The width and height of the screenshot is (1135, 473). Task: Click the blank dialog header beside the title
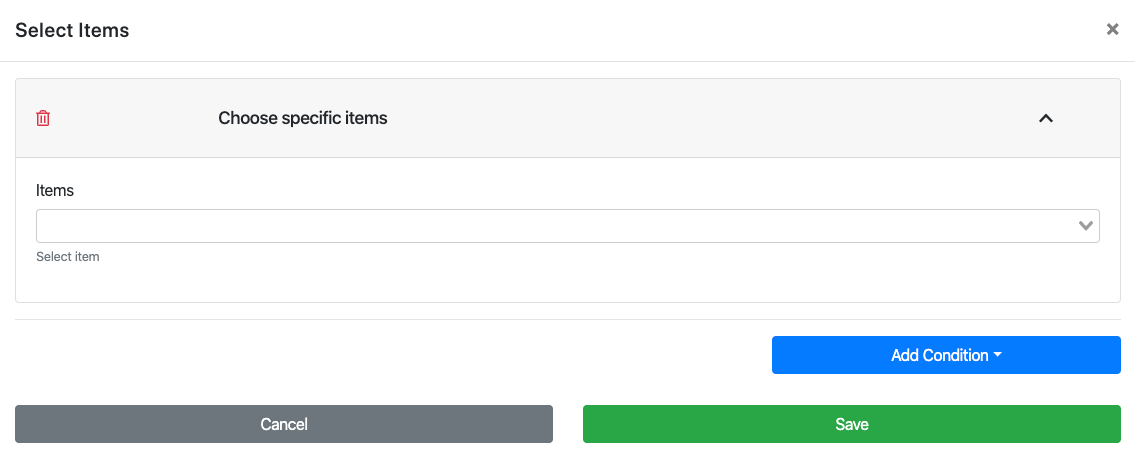click(600, 30)
